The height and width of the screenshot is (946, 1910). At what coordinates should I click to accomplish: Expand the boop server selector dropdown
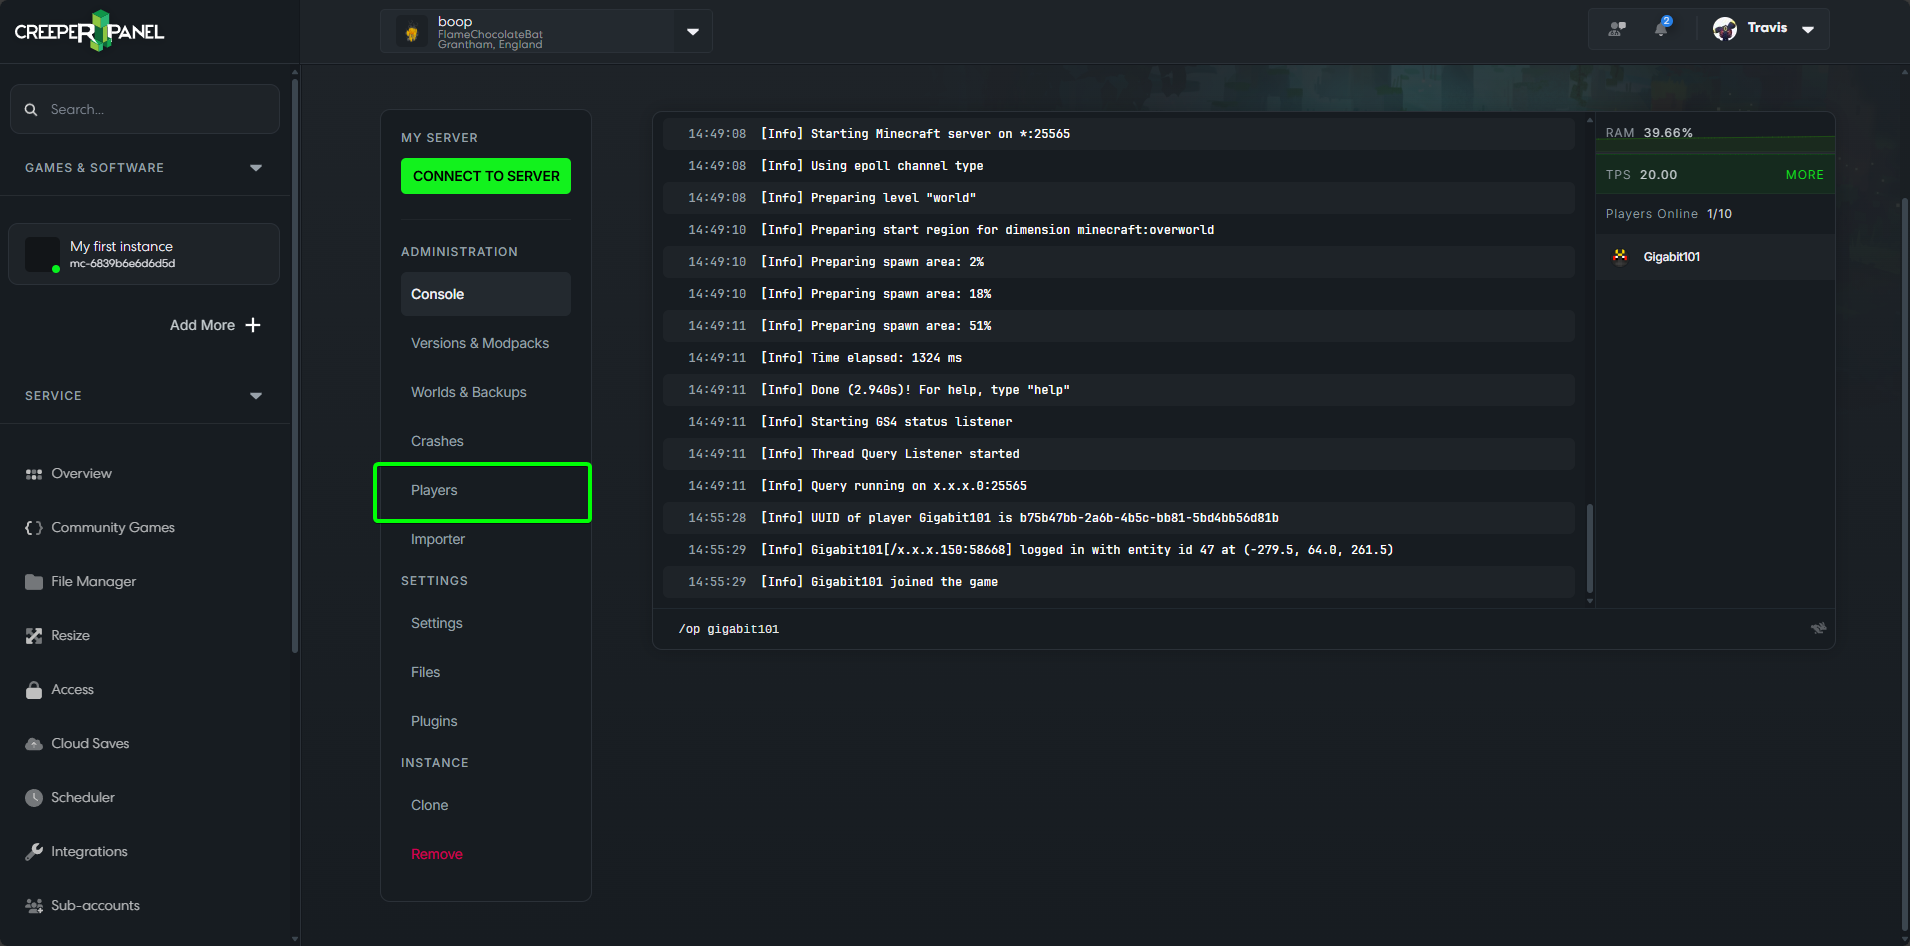[692, 31]
